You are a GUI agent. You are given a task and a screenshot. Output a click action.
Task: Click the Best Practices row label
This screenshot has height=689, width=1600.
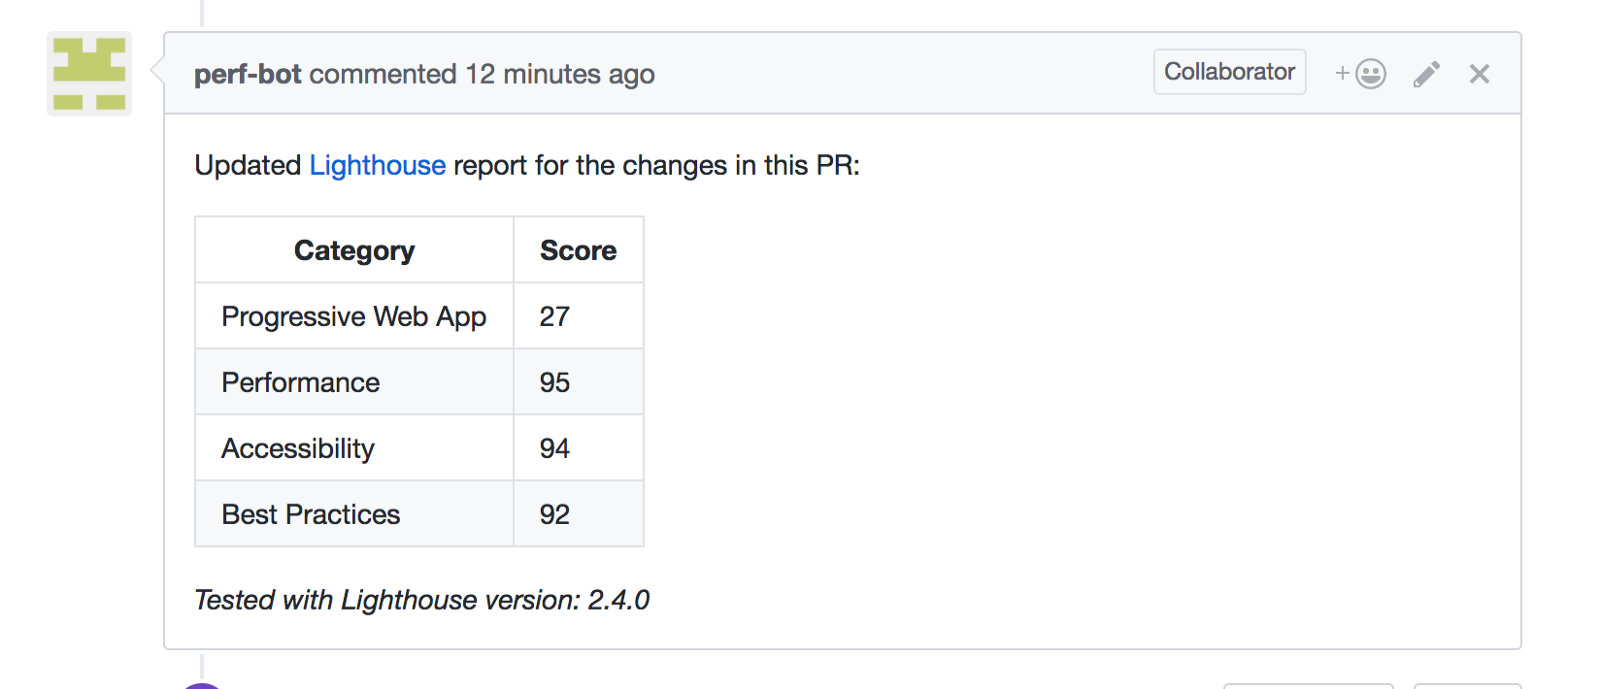tap(311, 514)
